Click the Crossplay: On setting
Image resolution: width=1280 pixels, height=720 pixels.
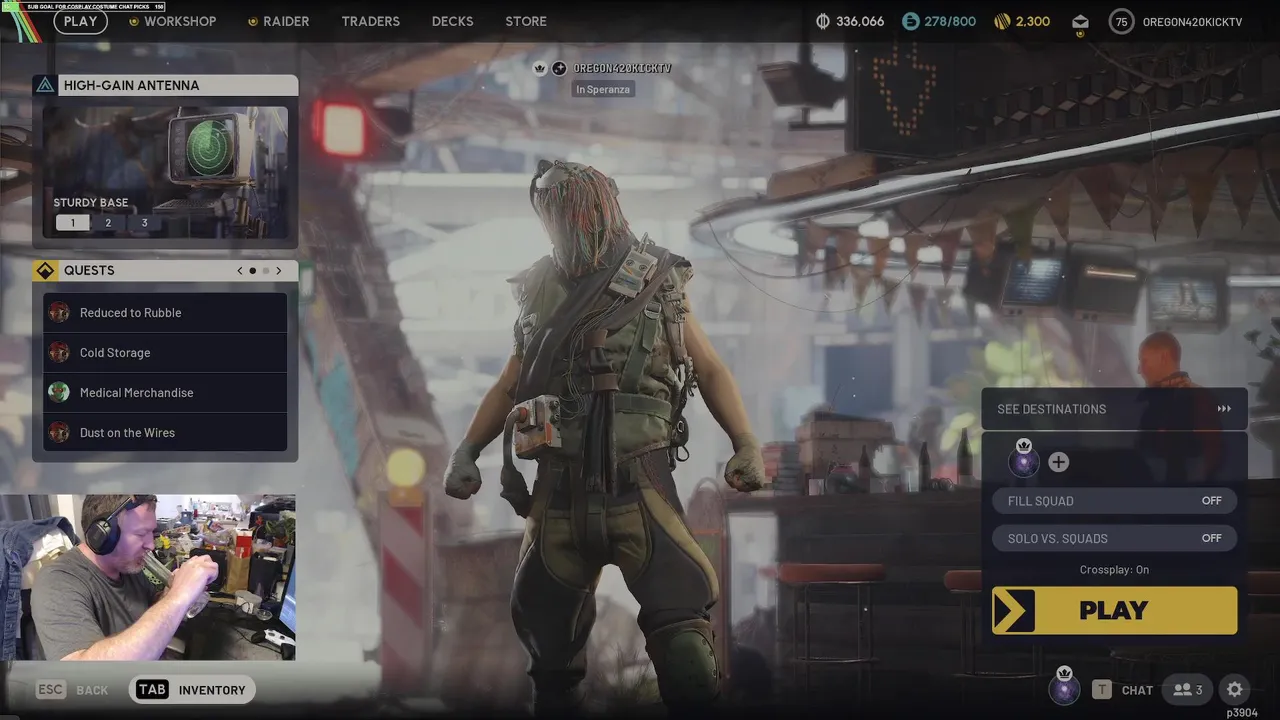[1114, 570]
